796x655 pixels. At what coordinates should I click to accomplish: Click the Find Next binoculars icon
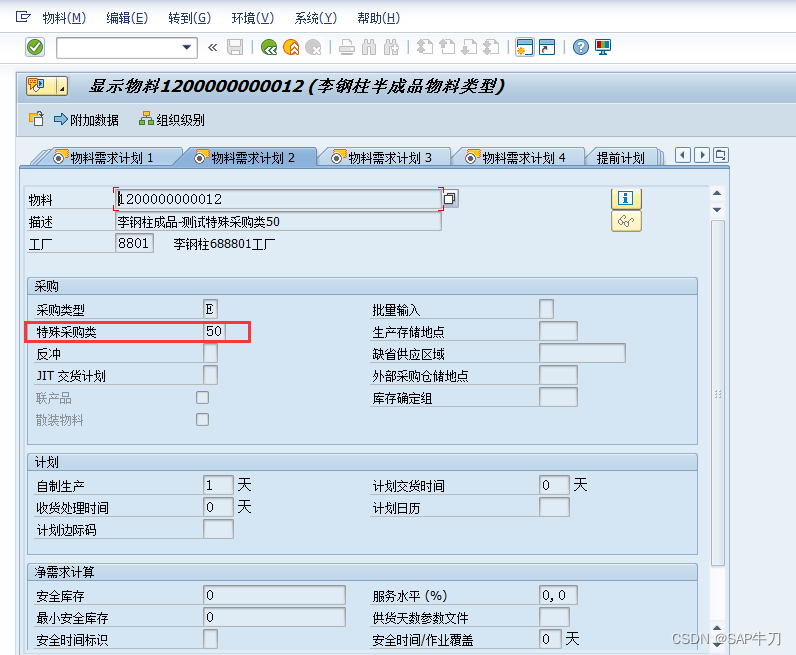(391, 48)
